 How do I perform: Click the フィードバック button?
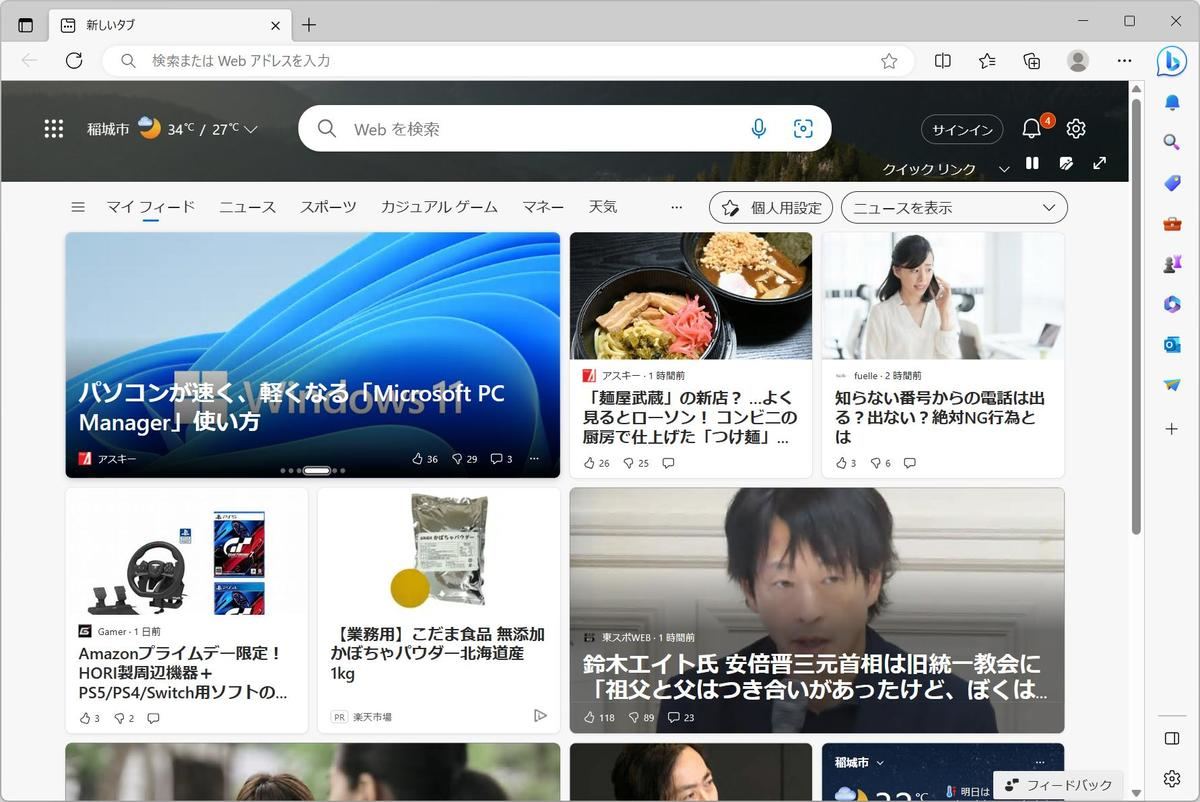pos(1059,785)
